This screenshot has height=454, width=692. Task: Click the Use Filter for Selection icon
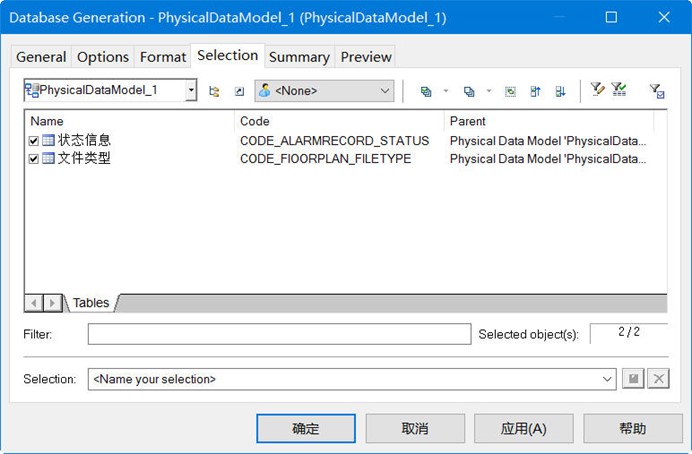[657, 91]
